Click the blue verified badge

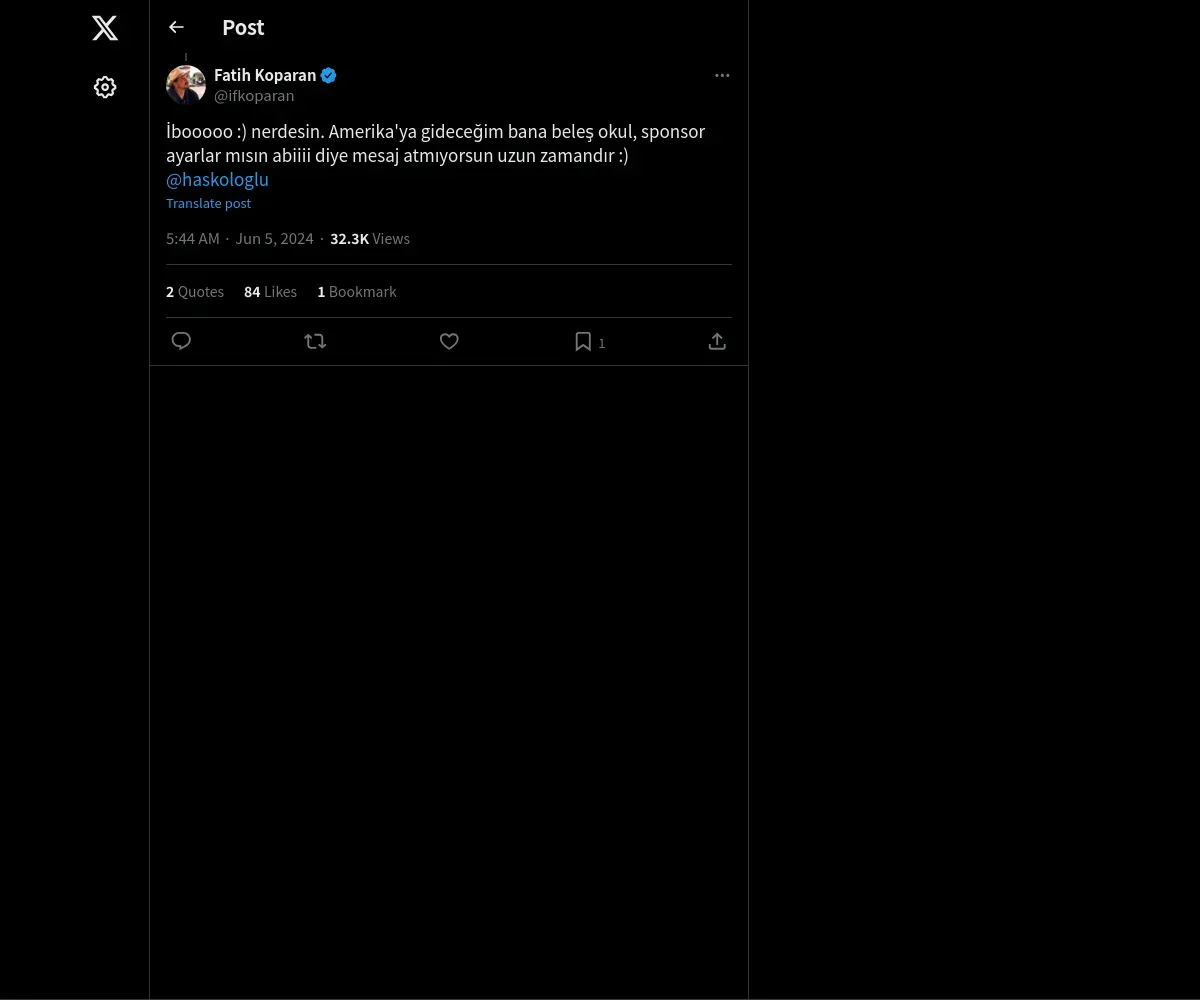click(x=328, y=76)
